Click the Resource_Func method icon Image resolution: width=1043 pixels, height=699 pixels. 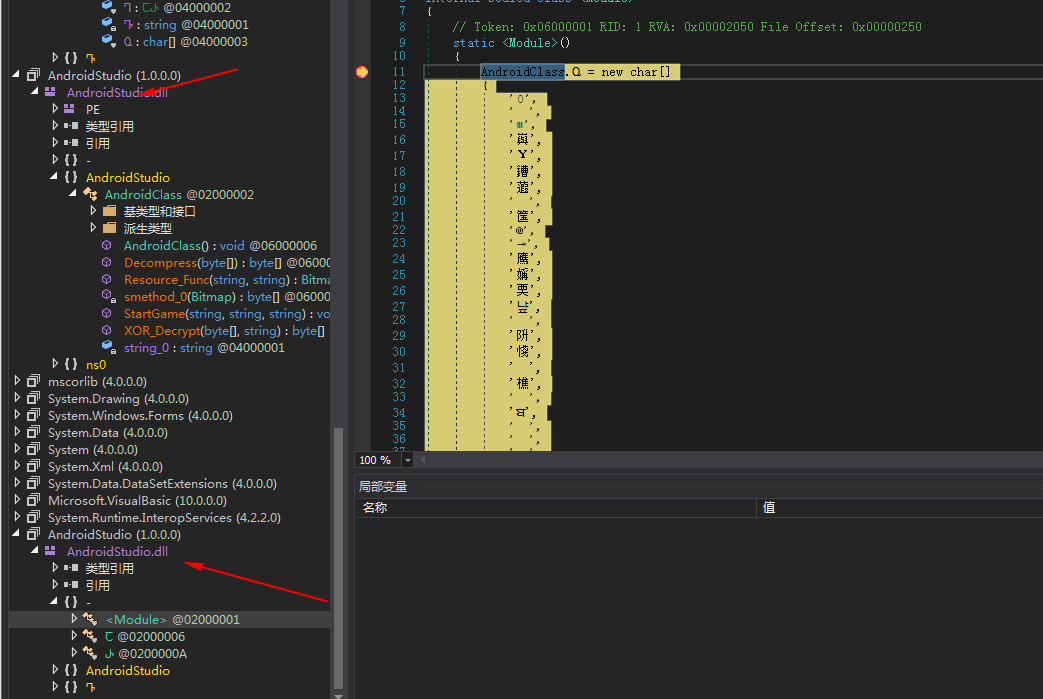click(106, 279)
